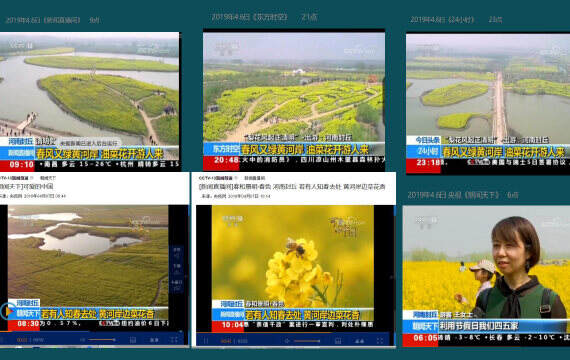Toggle fullscreen in wetland video player

174,340
